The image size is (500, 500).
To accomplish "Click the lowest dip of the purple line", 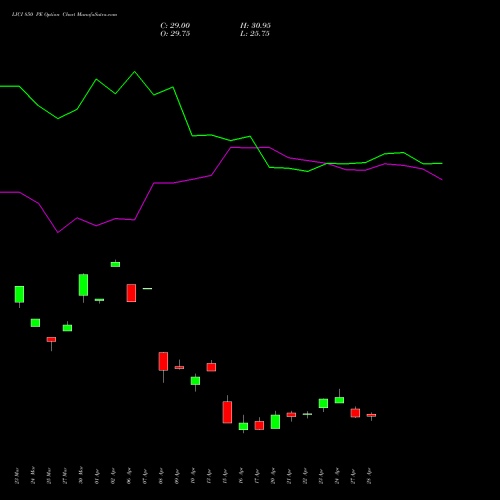I will [x=58, y=232].
